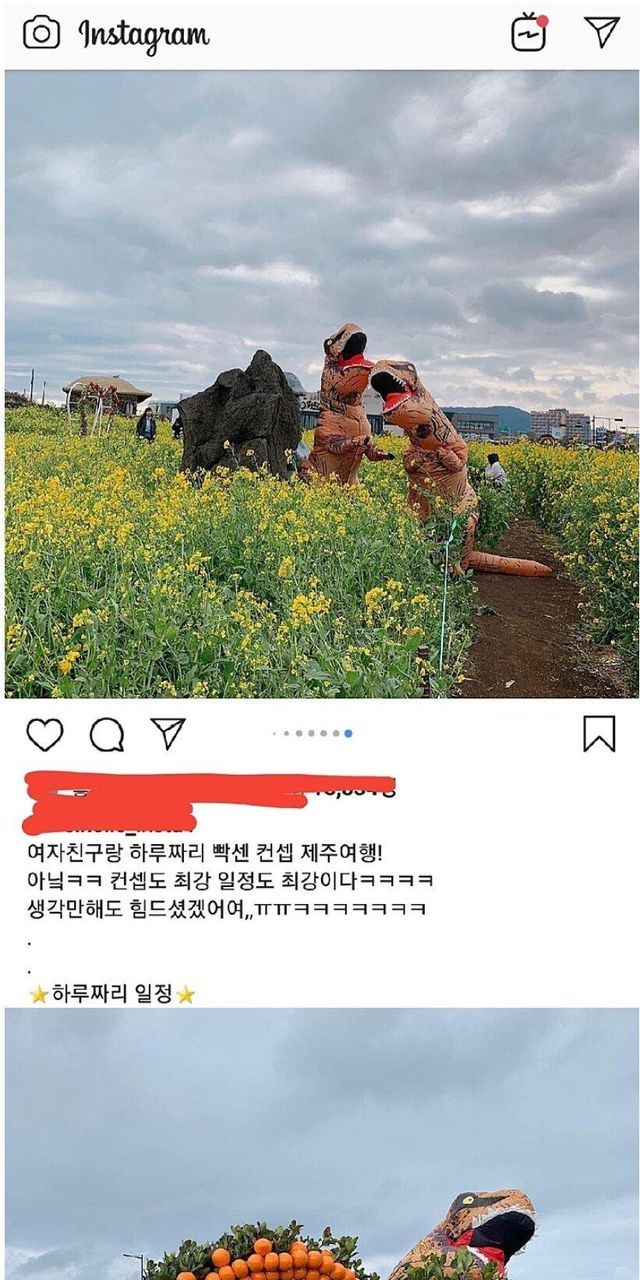Tap the starred 하루짜리 일정 heading
The width and height of the screenshot is (640, 1280).
pyautogui.click(x=112, y=994)
